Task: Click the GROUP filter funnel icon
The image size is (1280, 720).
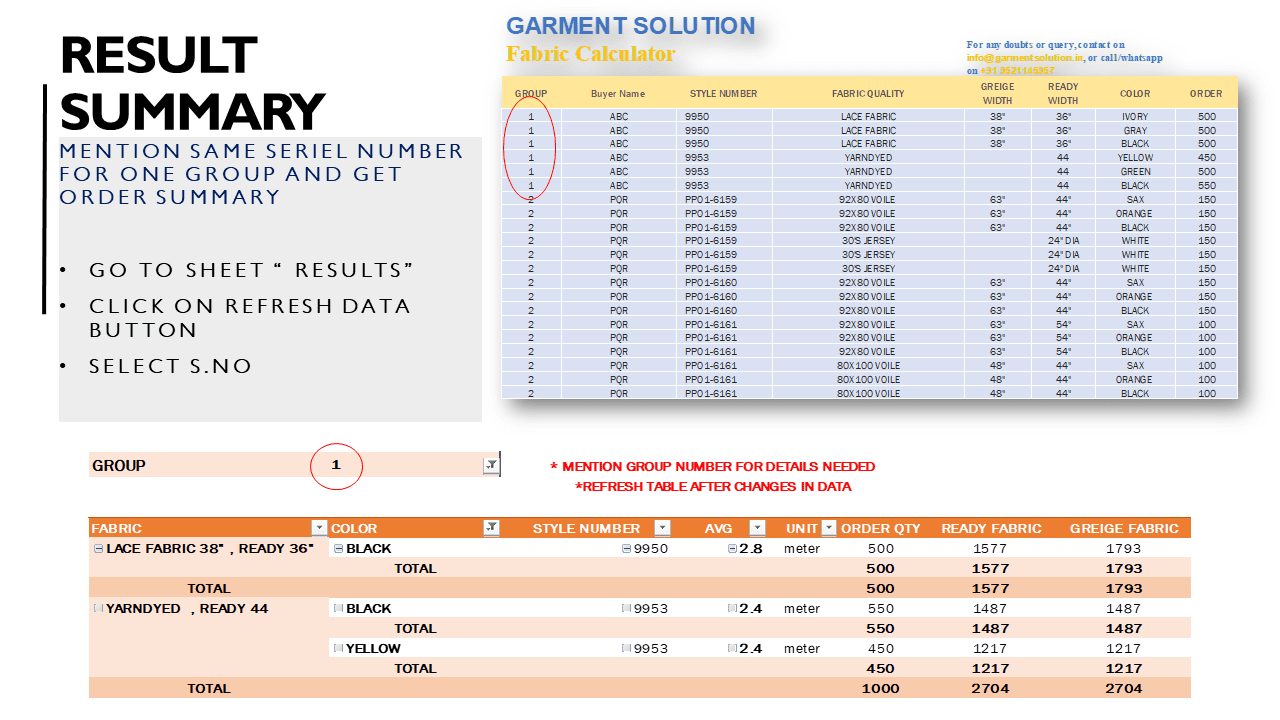Action: tap(490, 464)
